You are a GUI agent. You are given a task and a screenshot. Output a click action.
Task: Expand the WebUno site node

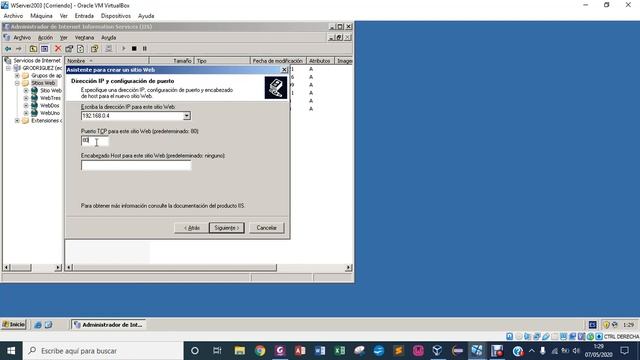click(x=26, y=113)
